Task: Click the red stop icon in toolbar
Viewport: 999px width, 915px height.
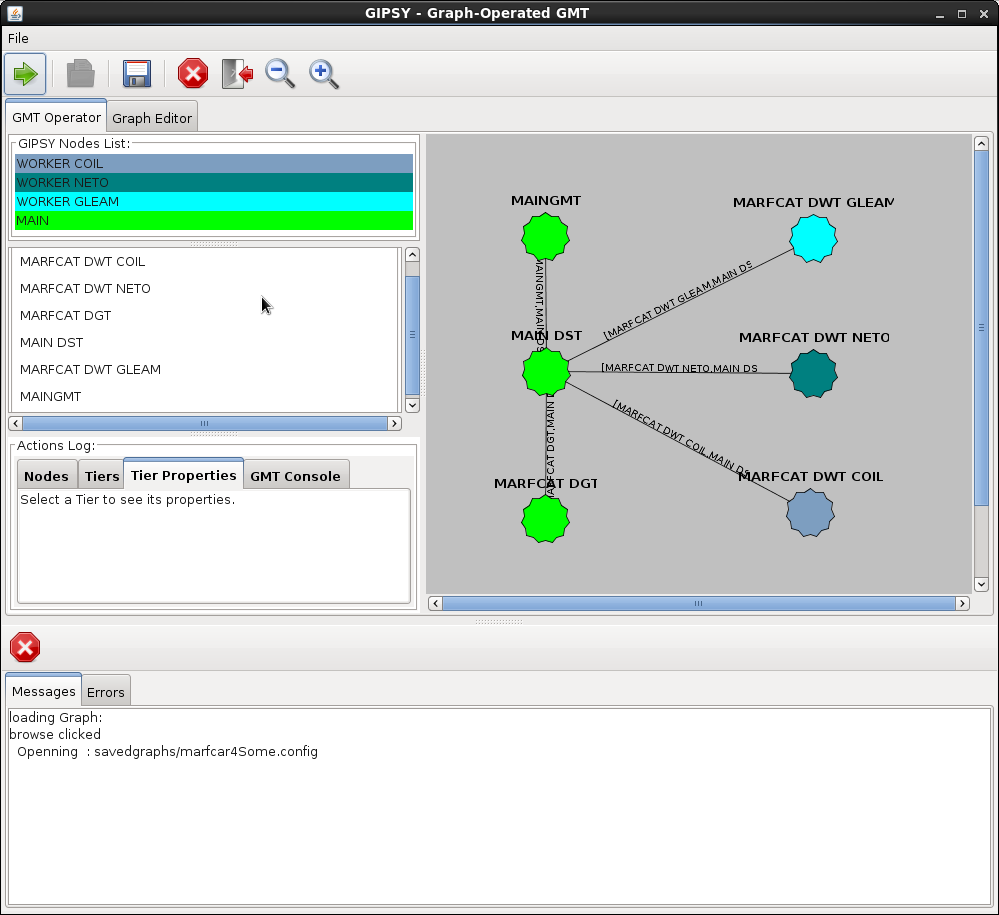Action: coord(192,74)
